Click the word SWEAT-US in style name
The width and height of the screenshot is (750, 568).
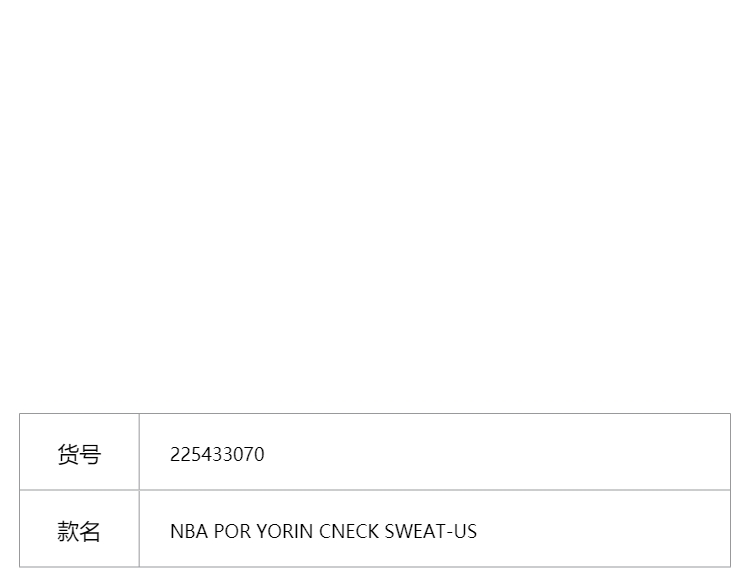(x=430, y=532)
